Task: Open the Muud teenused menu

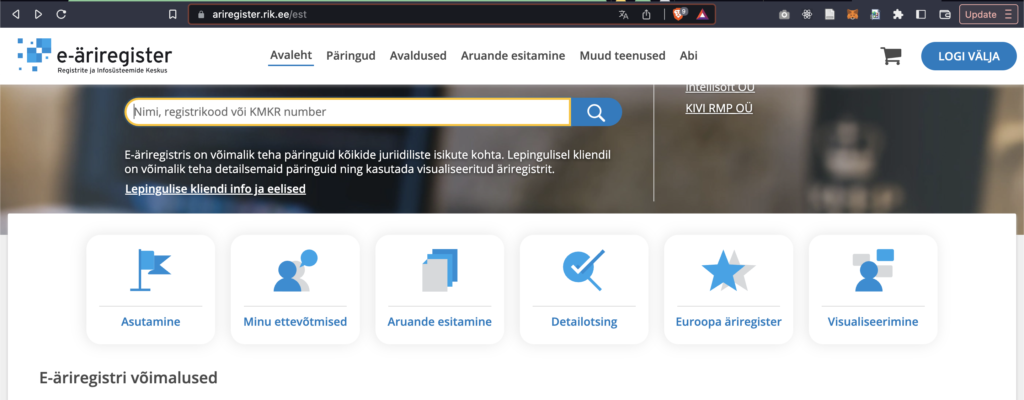Action: [622, 56]
